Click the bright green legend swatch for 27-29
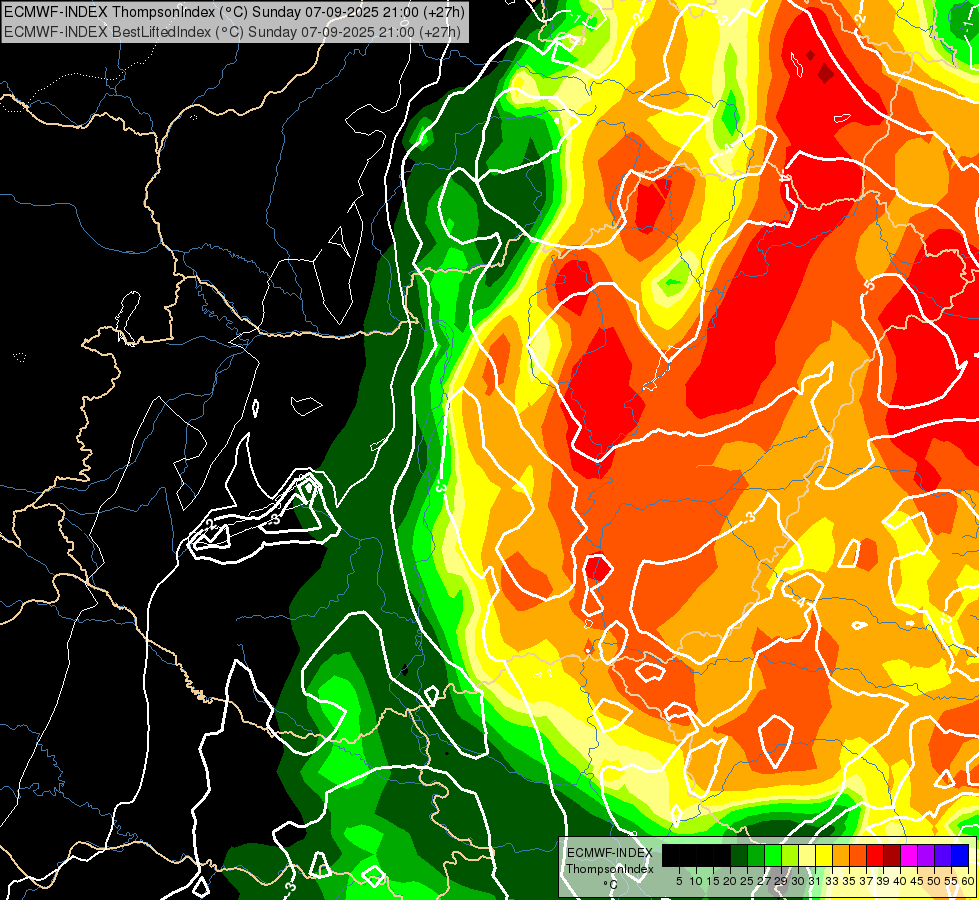The image size is (979, 900). (x=773, y=855)
